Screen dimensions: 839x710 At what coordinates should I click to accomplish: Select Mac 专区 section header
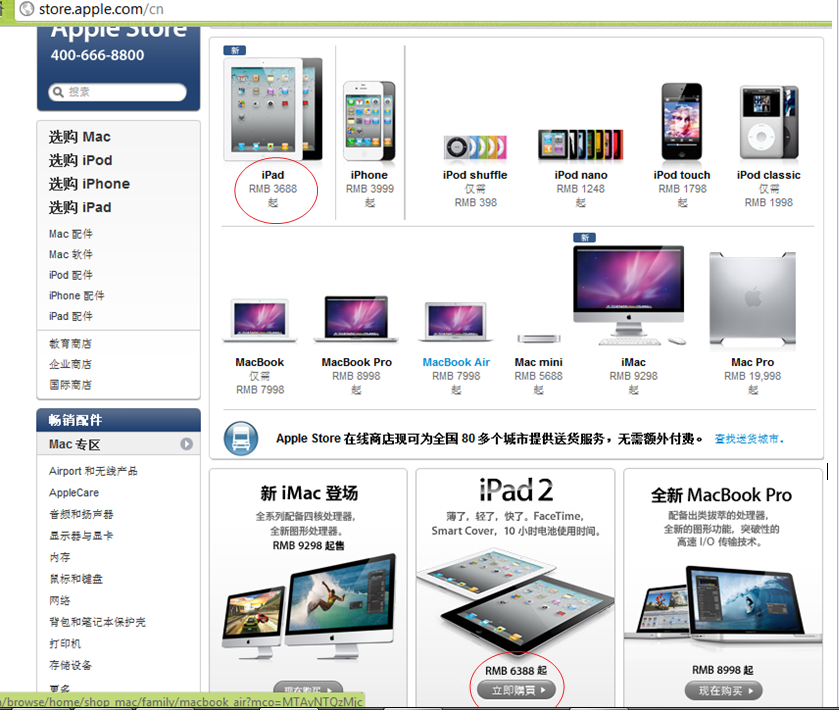tap(118, 444)
